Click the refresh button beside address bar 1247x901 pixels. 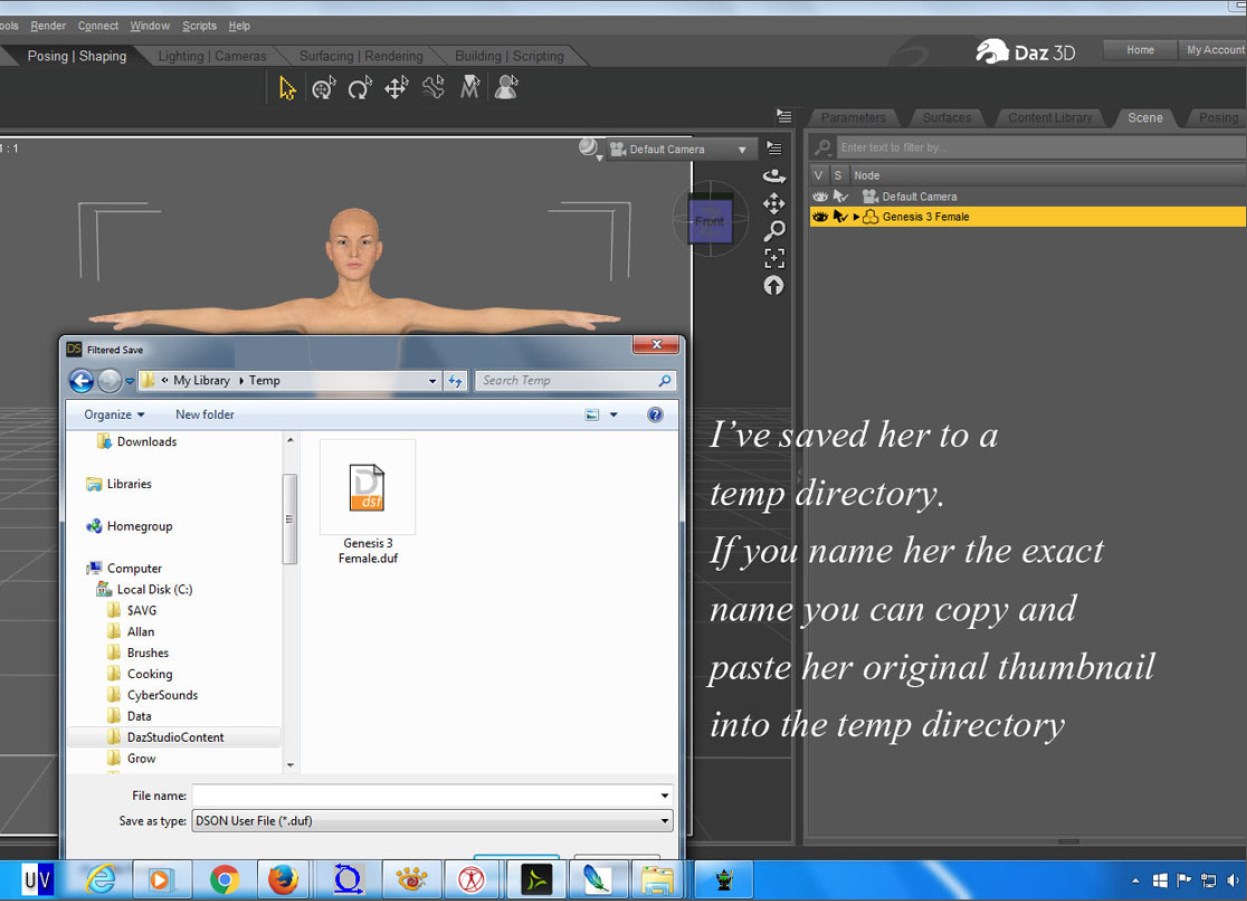coord(456,381)
